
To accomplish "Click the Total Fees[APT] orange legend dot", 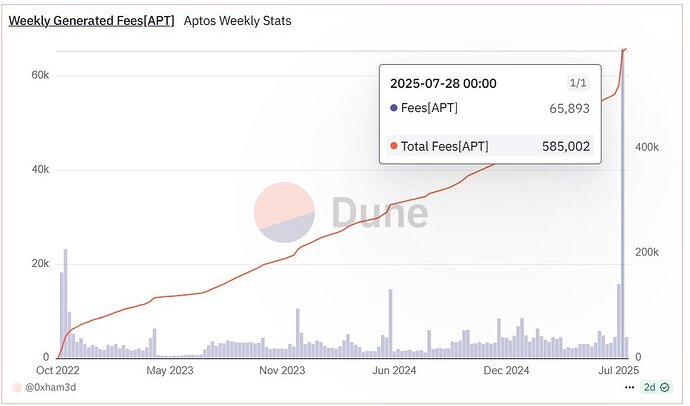I will [x=394, y=146].
